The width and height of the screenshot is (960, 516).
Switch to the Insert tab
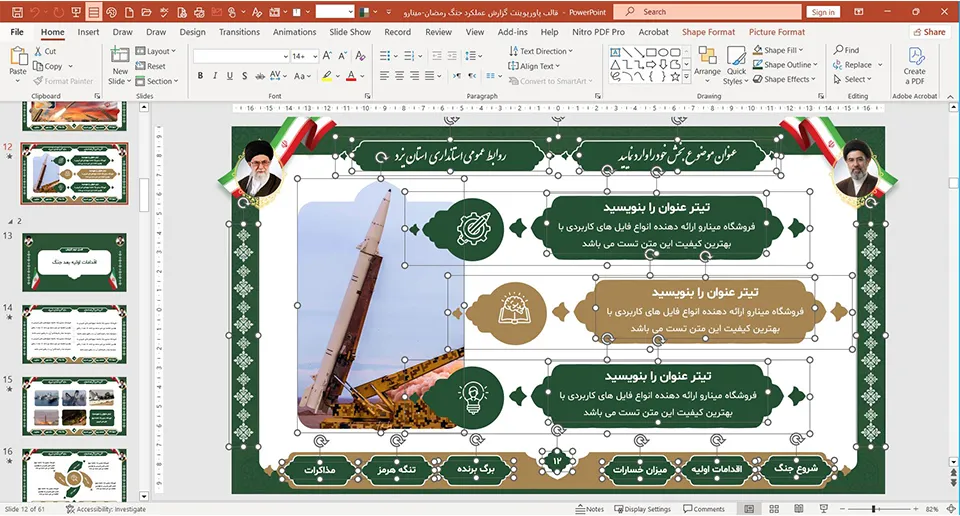click(88, 32)
